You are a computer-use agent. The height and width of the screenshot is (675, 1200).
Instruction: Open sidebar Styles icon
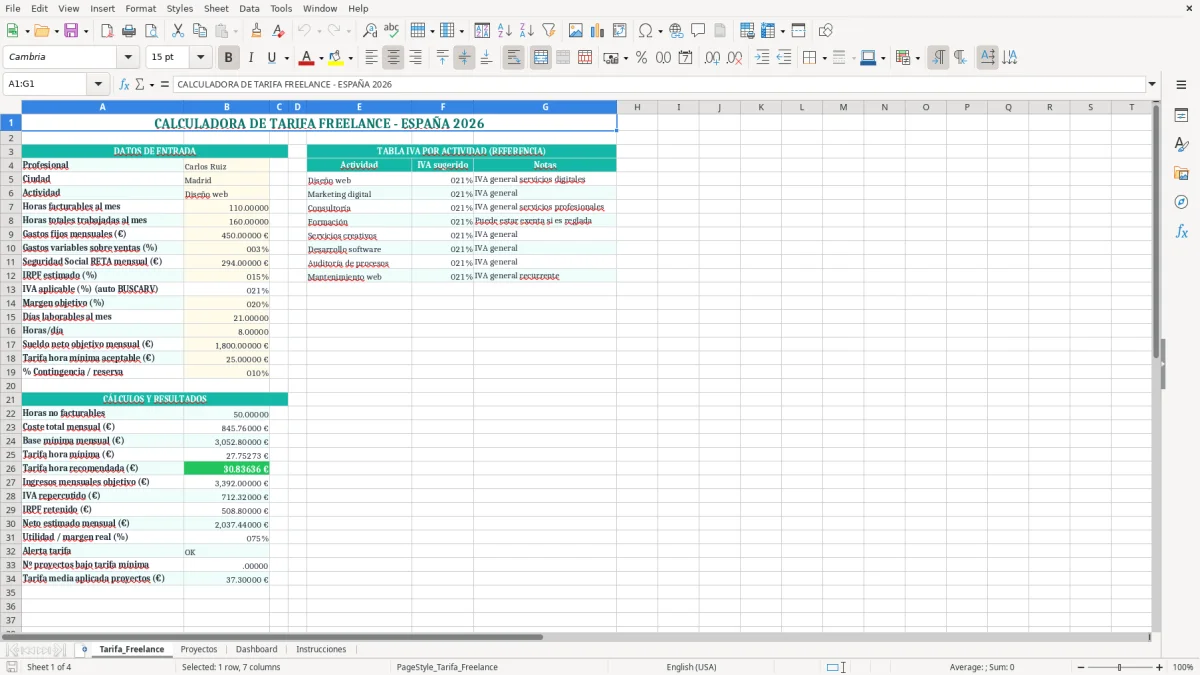click(1181, 144)
